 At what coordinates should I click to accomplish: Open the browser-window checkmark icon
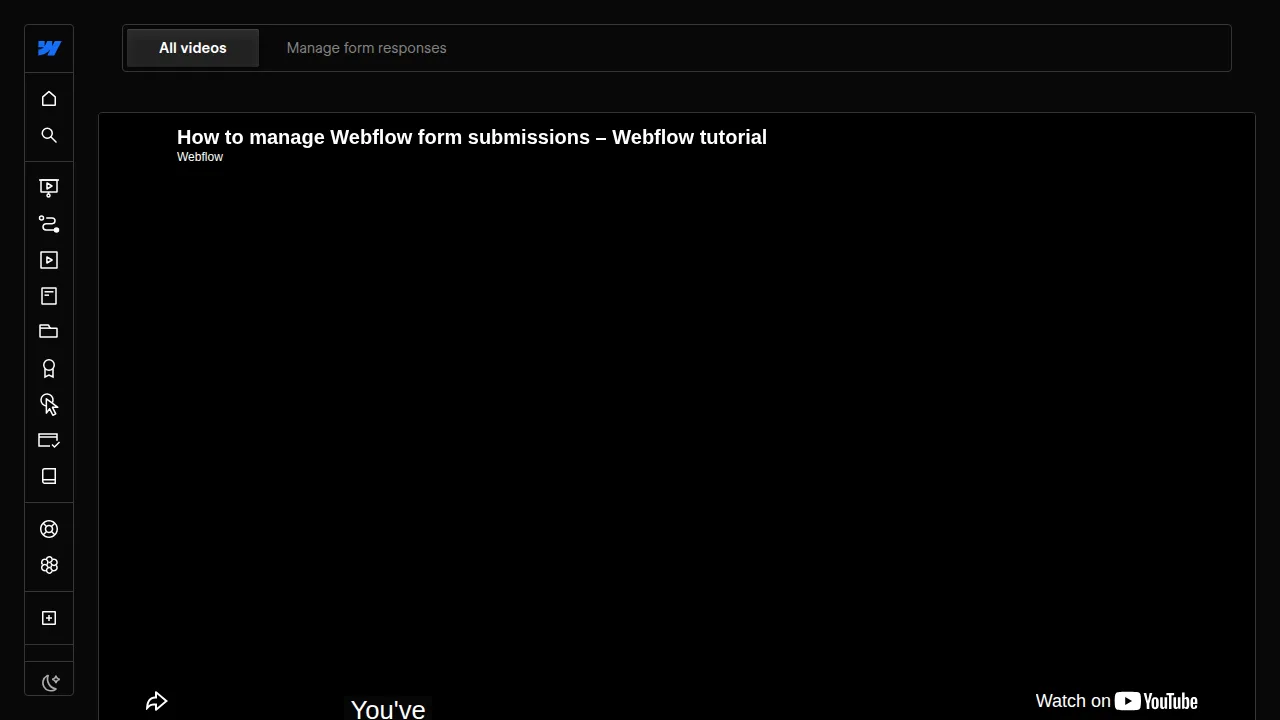(x=49, y=440)
